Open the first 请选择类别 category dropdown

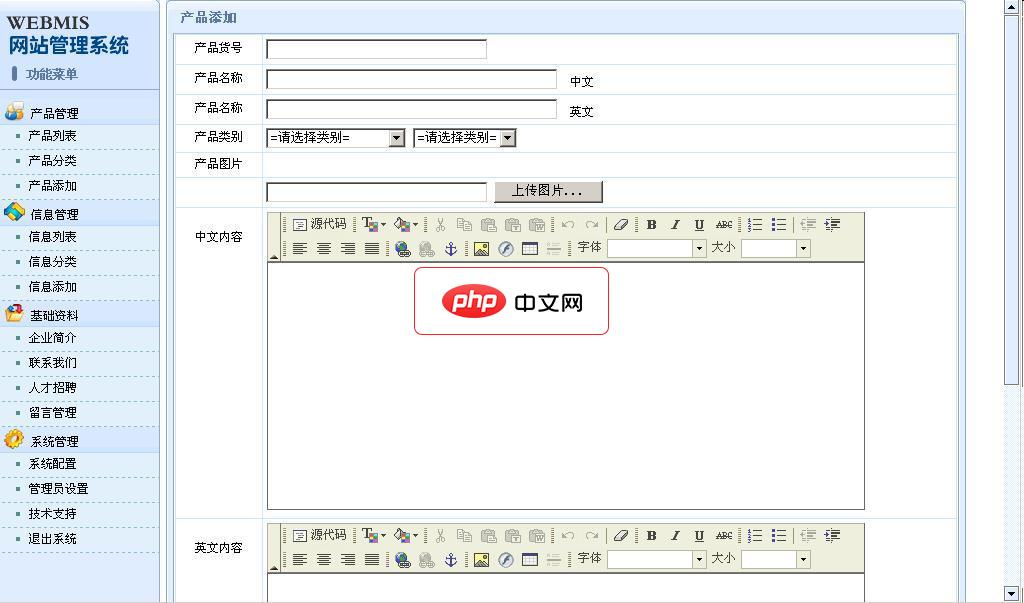pyautogui.click(x=336, y=138)
